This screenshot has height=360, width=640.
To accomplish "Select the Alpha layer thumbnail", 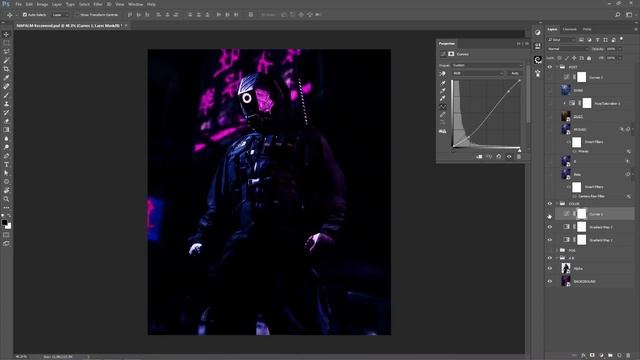I will (x=566, y=268).
